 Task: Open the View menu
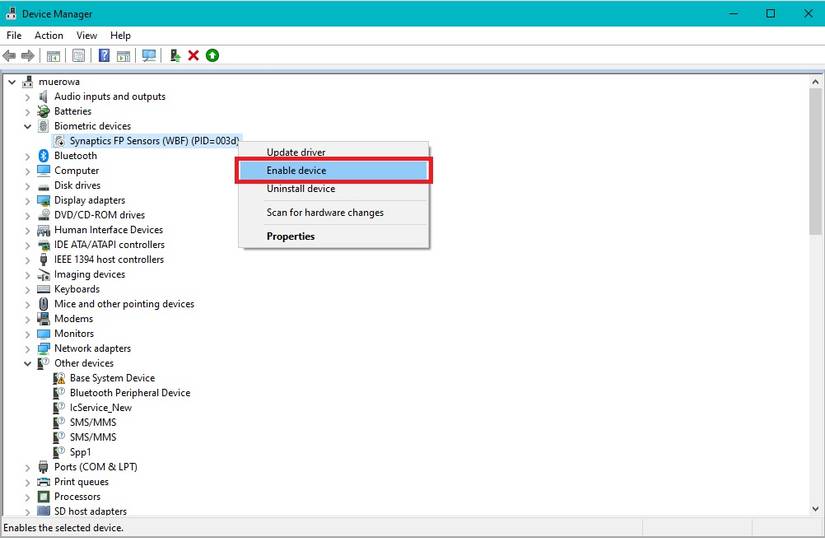tap(86, 35)
